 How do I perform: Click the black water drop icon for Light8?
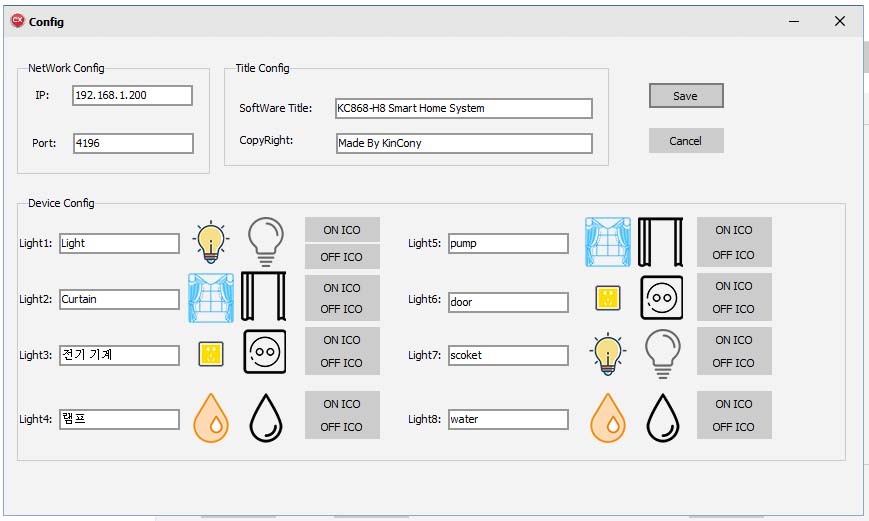click(661, 417)
